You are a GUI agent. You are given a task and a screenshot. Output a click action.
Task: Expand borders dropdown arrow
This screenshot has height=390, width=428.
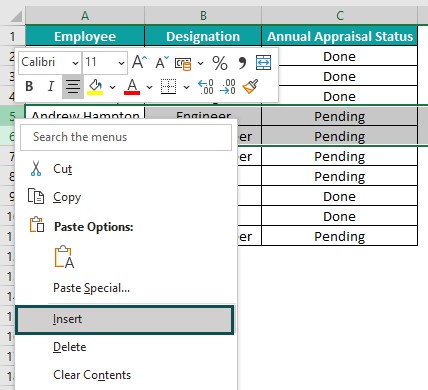click(186, 87)
